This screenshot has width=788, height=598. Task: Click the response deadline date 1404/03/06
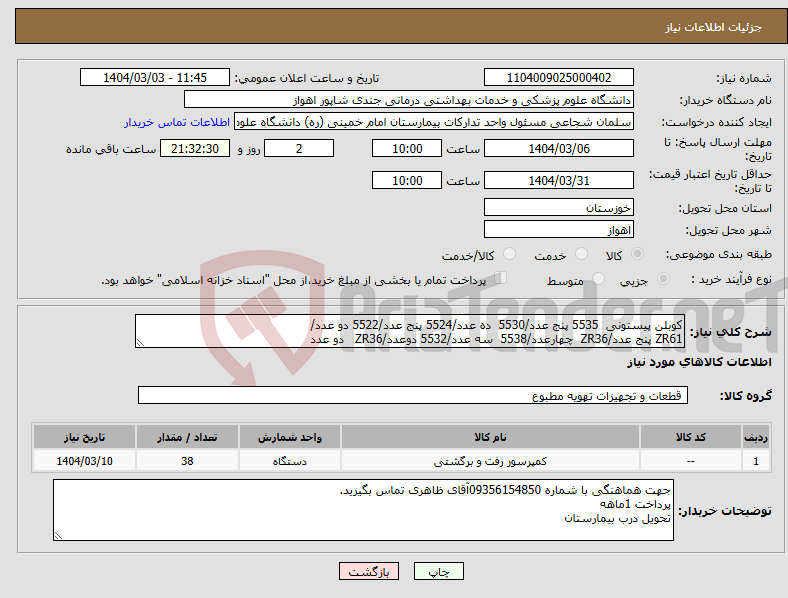pos(558,148)
